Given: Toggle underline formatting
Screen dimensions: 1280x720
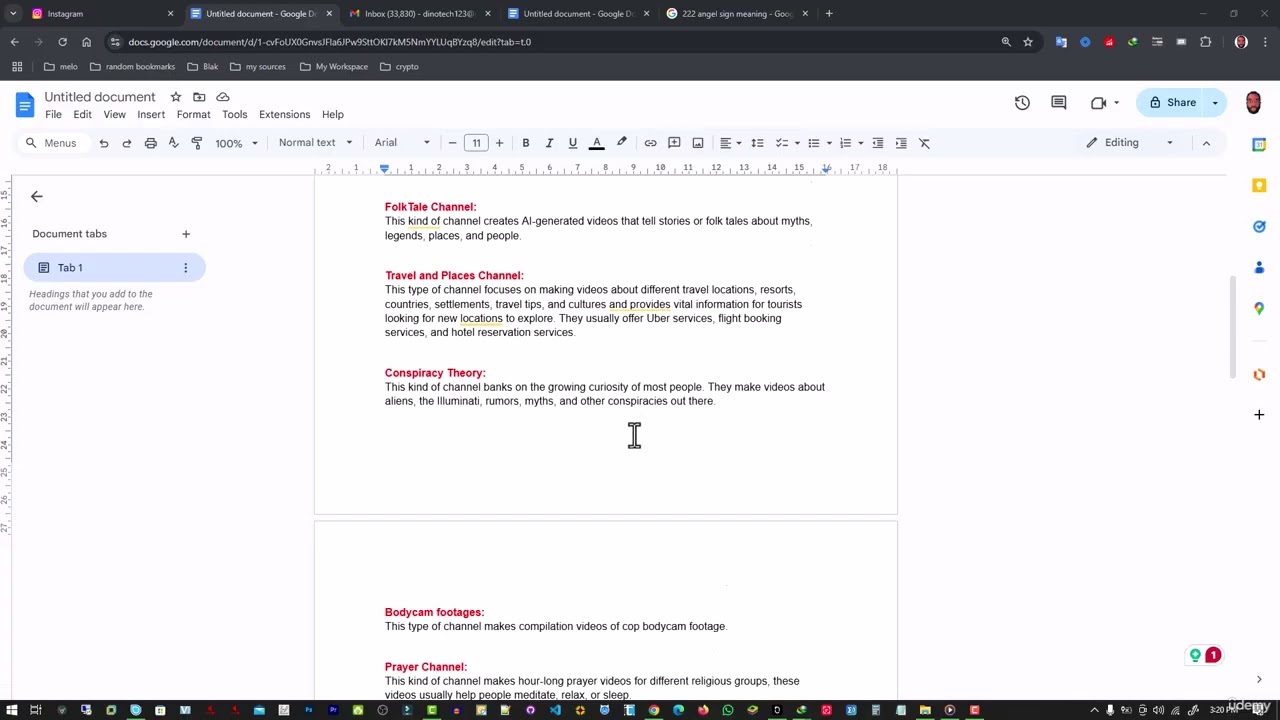Looking at the screenshot, I should click(573, 143).
